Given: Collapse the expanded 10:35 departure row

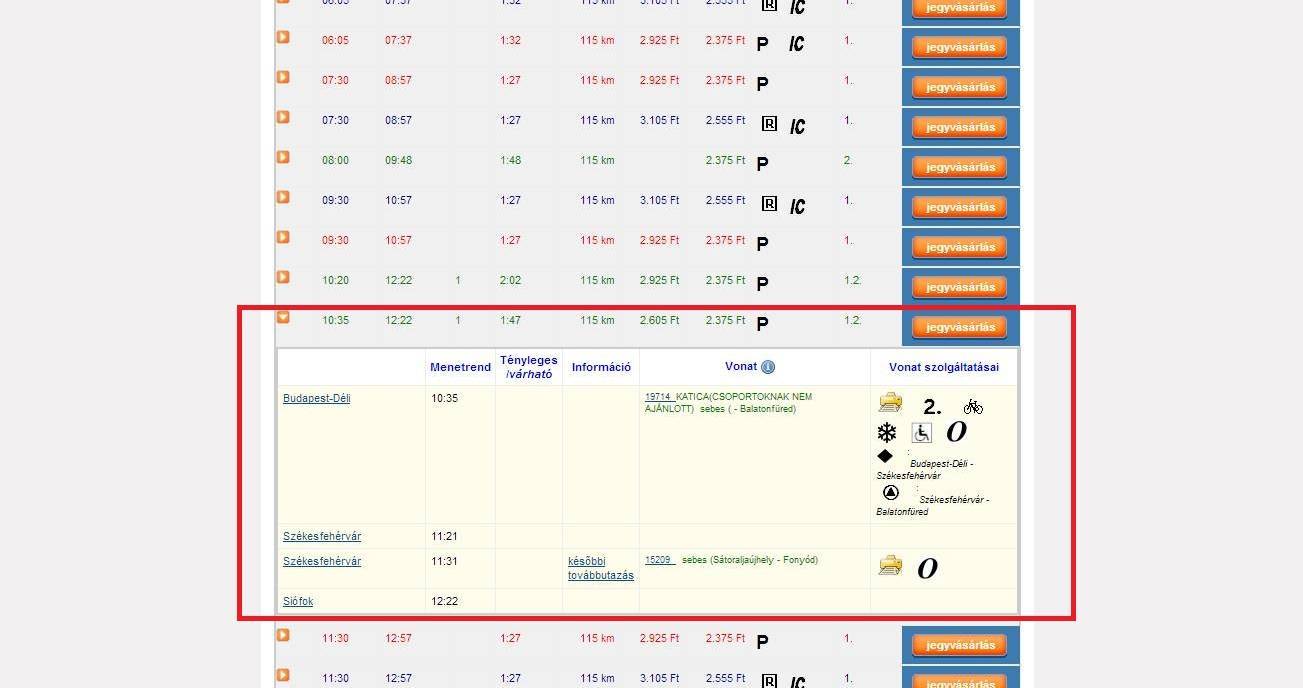Looking at the screenshot, I should pos(283,317).
